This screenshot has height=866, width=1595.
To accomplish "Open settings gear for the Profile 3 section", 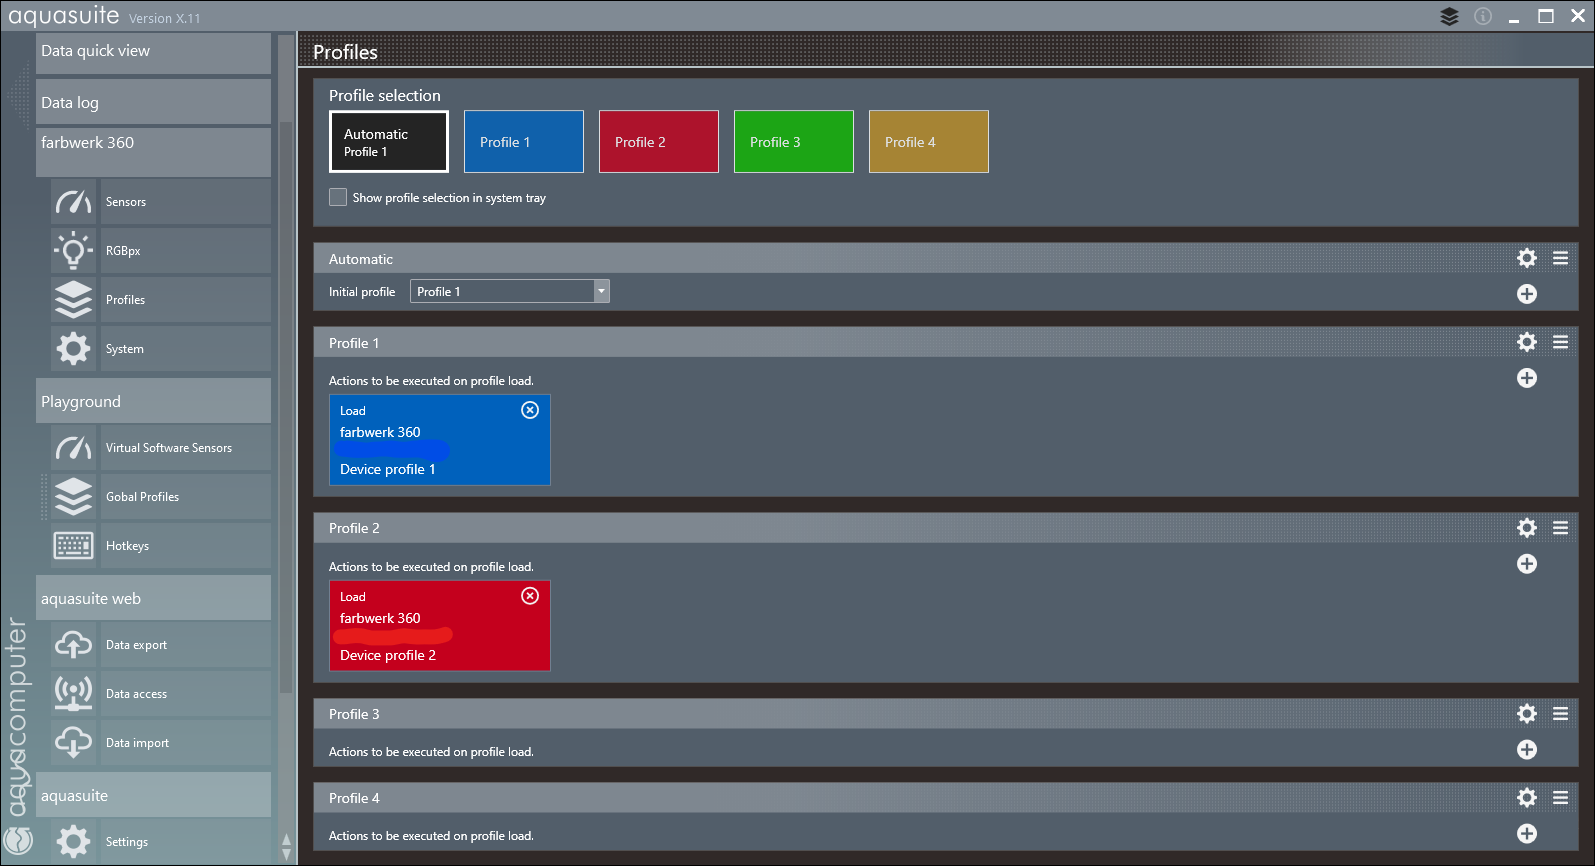I will pyautogui.click(x=1527, y=713).
